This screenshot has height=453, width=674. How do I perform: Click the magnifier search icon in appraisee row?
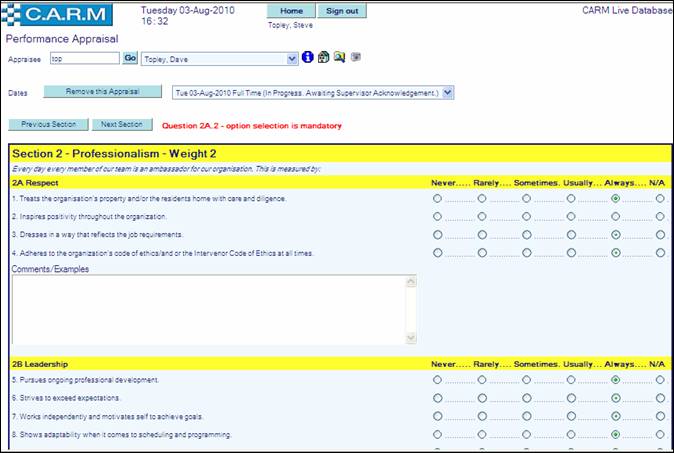tap(339, 58)
